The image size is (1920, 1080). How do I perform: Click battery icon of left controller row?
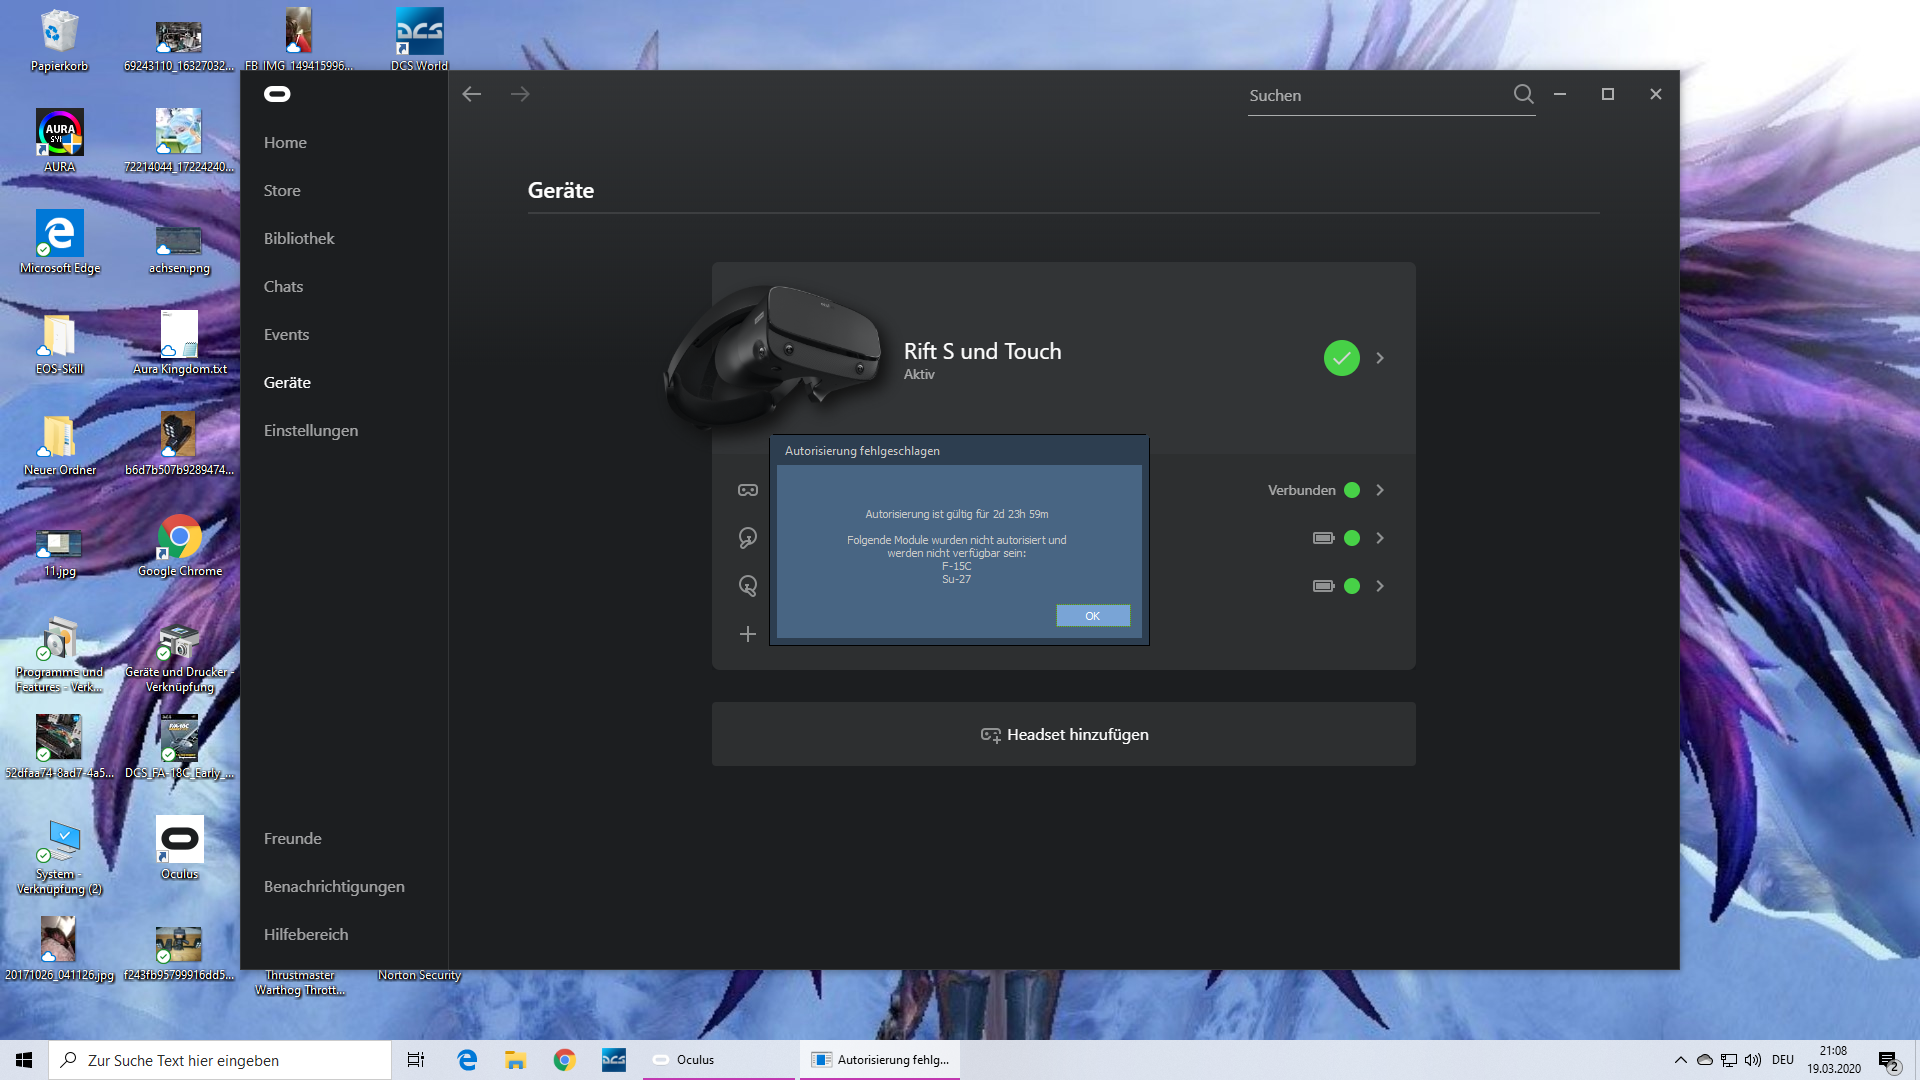pos(1324,538)
